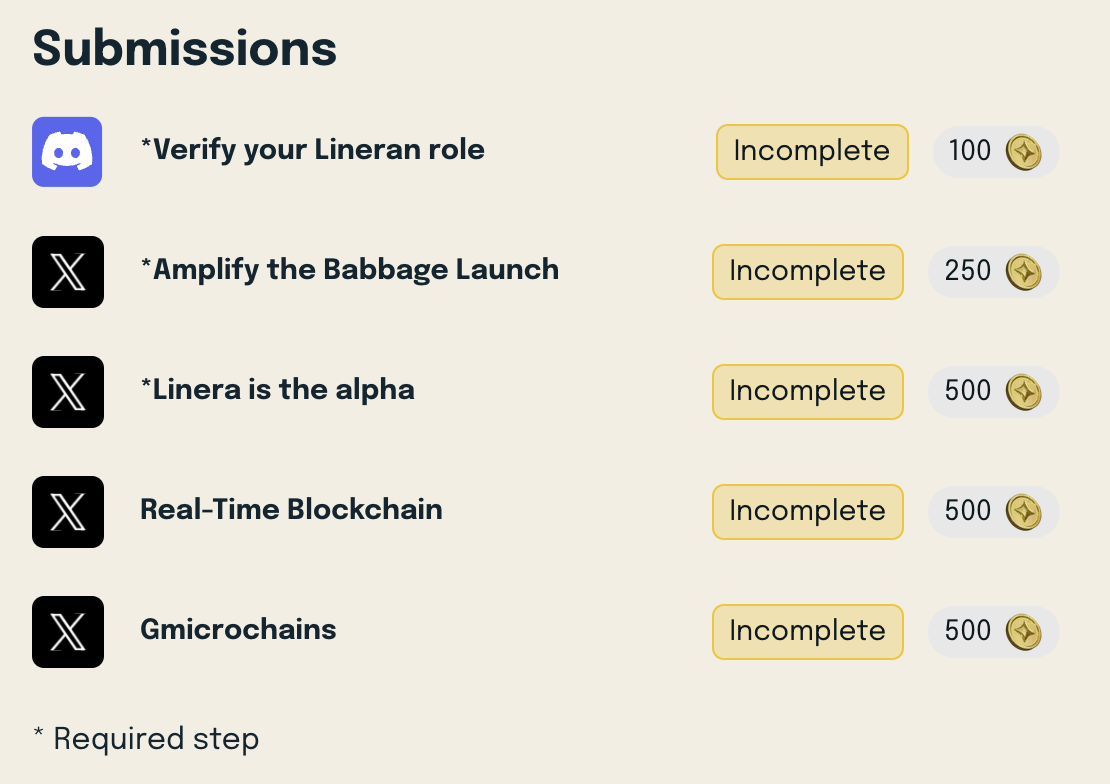This screenshot has height=784, width=1110.
Task: Click the gold coin in Gmicrochains row
Action: pyautogui.click(x=1024, y=632)
